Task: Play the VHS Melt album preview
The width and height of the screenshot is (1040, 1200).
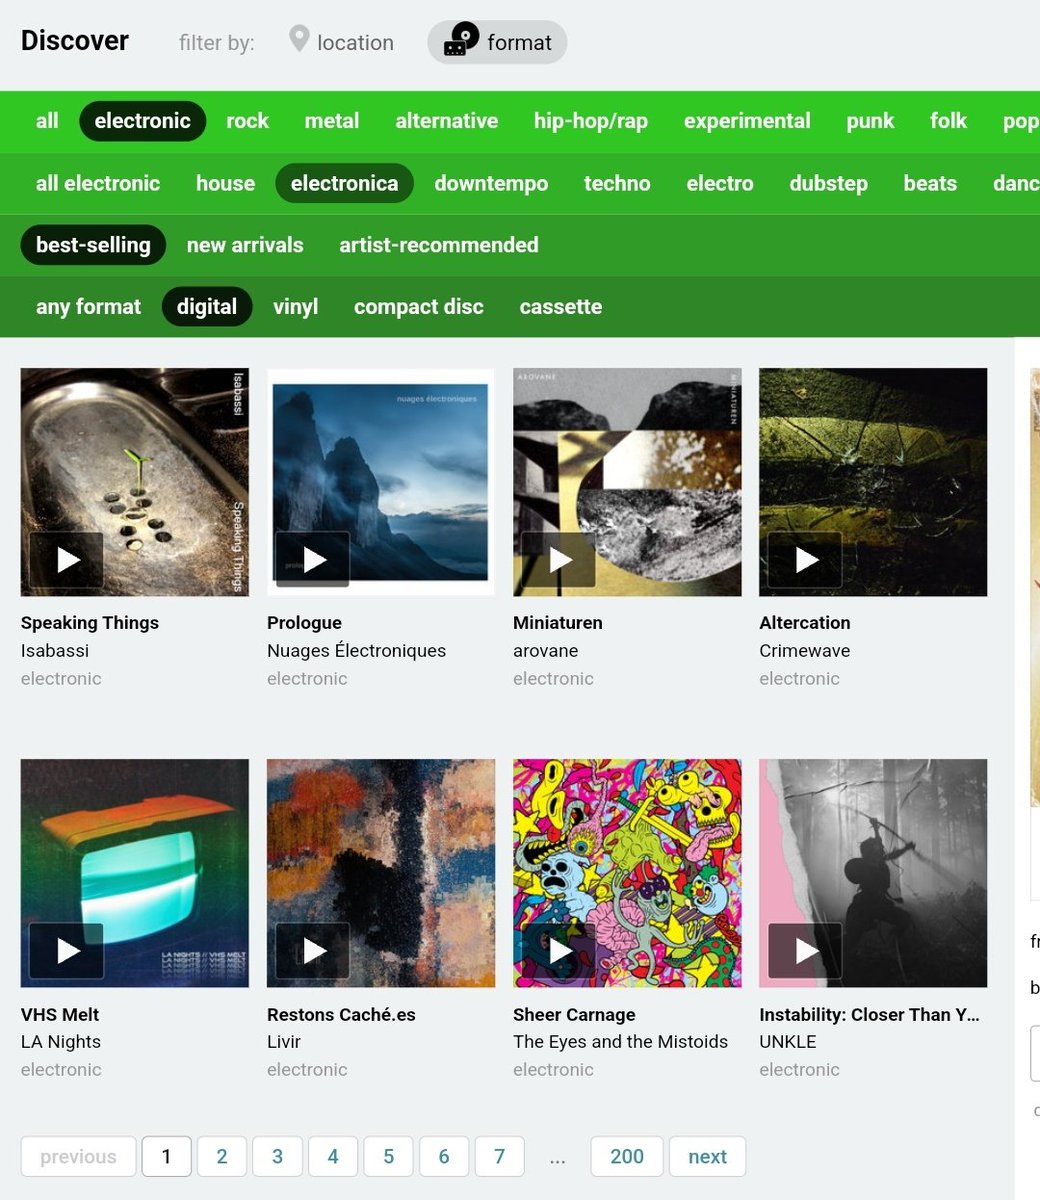Action: (66, 950)
